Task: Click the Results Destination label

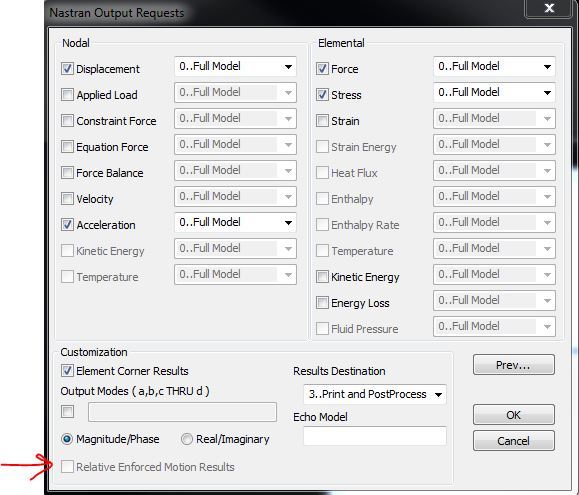Action: pyautogui.click(x=339, y=371)
